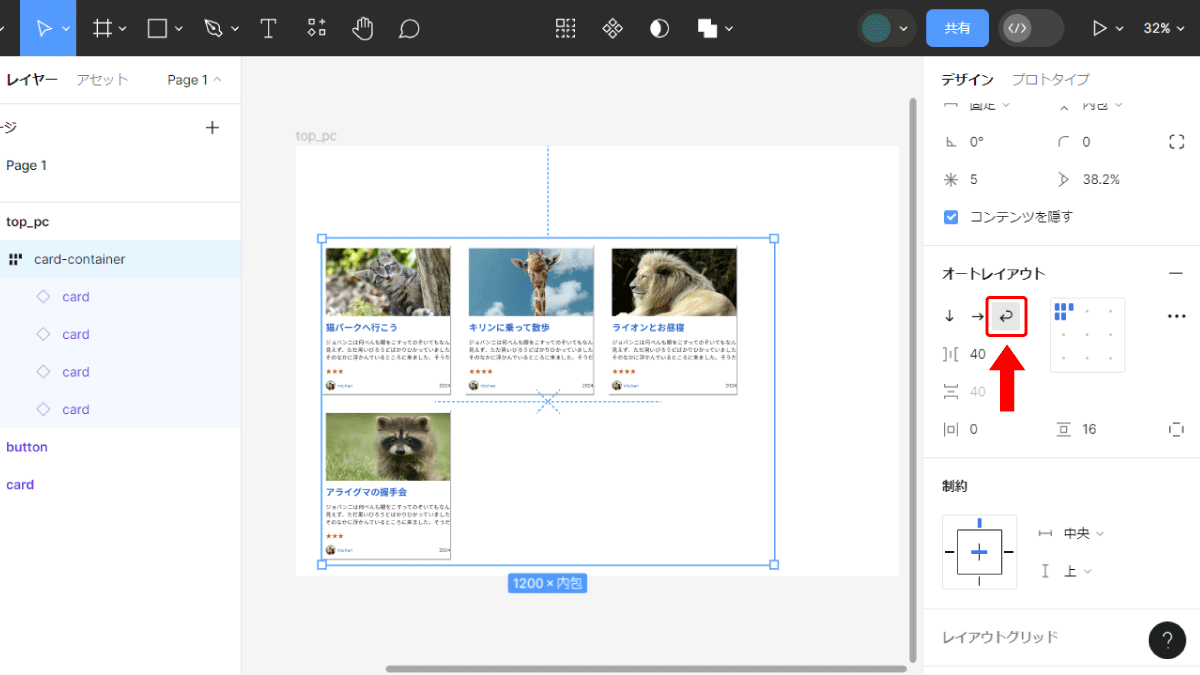Select the Pen tool
The height and width of the screenshot is (675, 1200).
tap(212, 28)
